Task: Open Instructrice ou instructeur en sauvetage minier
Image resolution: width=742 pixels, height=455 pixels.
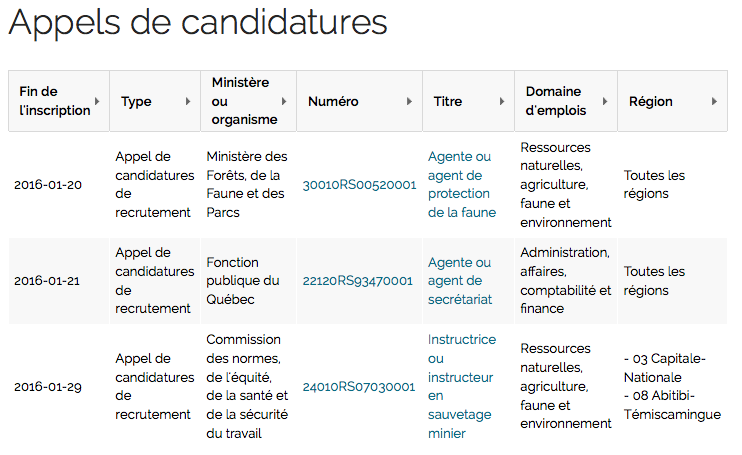Action: pyautogui.click(x=461, y=386)
